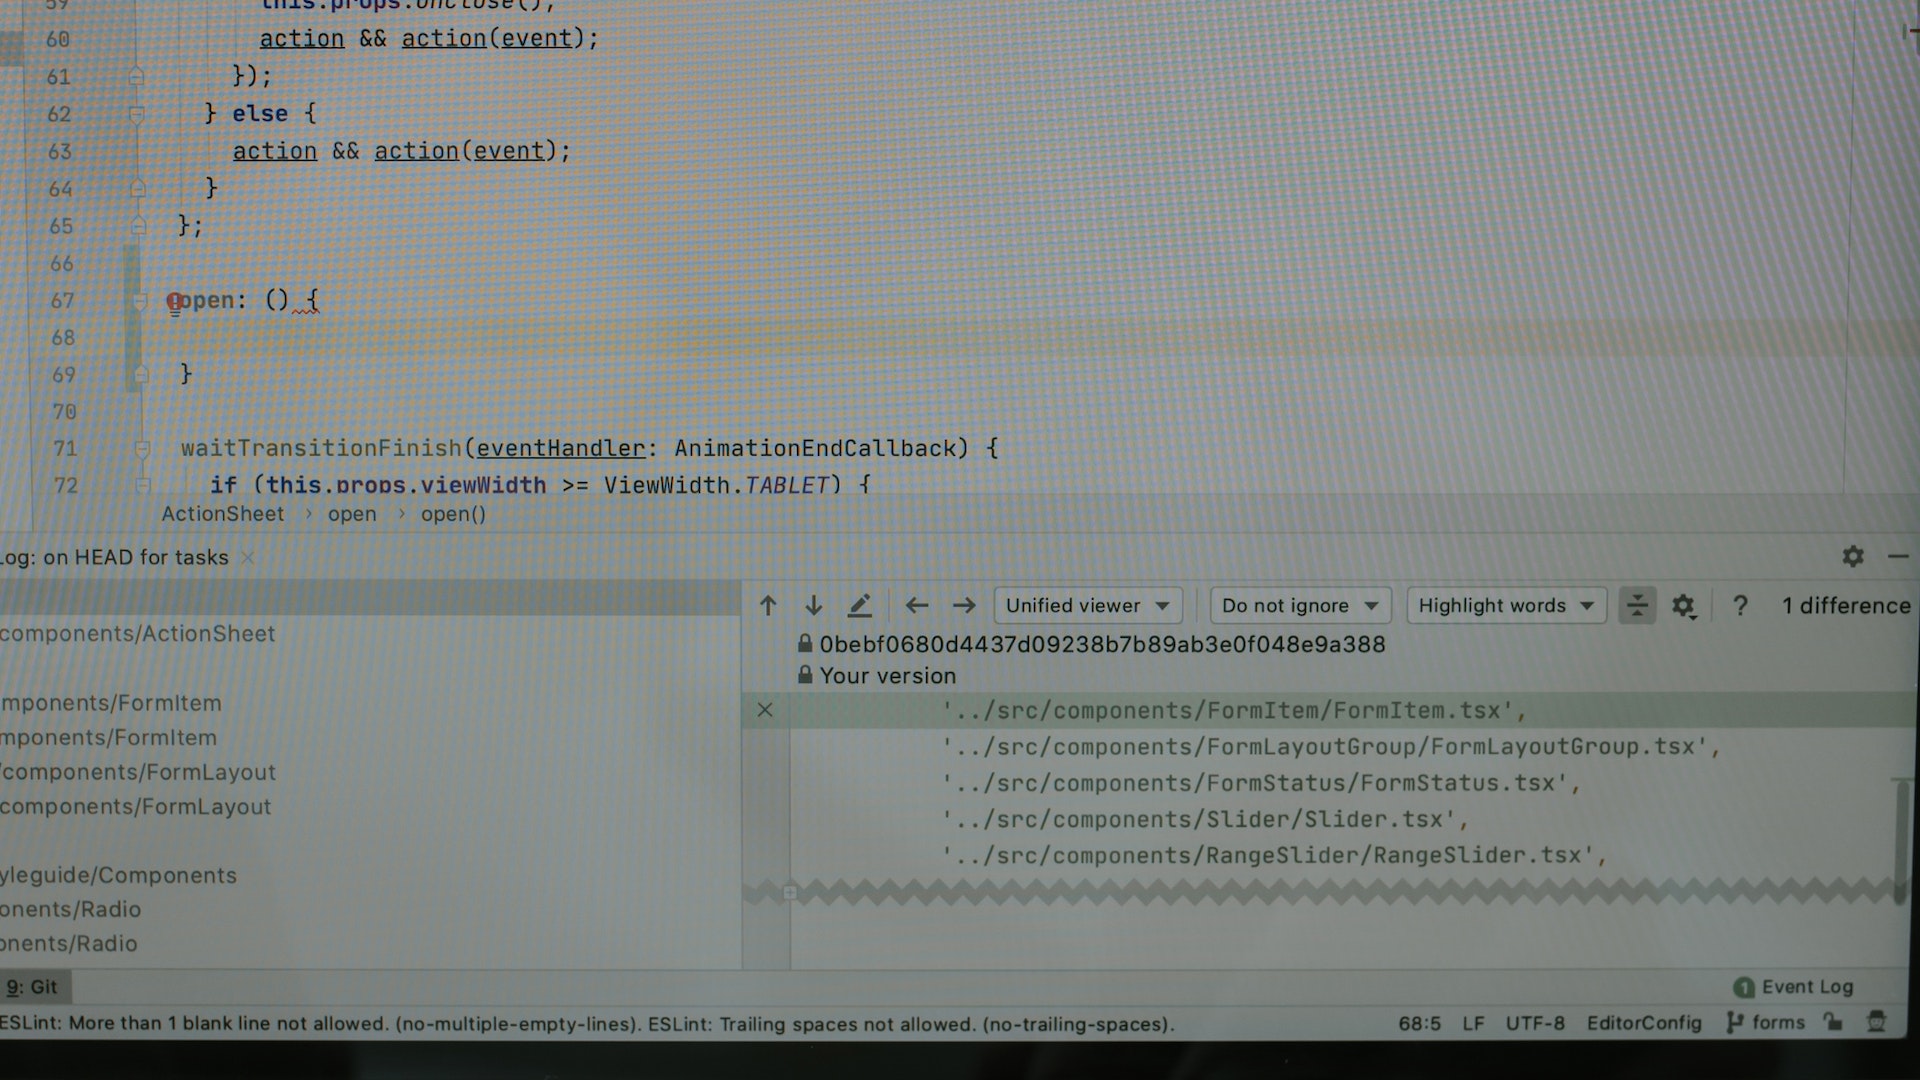
Task: Close the 'Log: on HEAD for tasks' tab
Action: click(248, 558)
